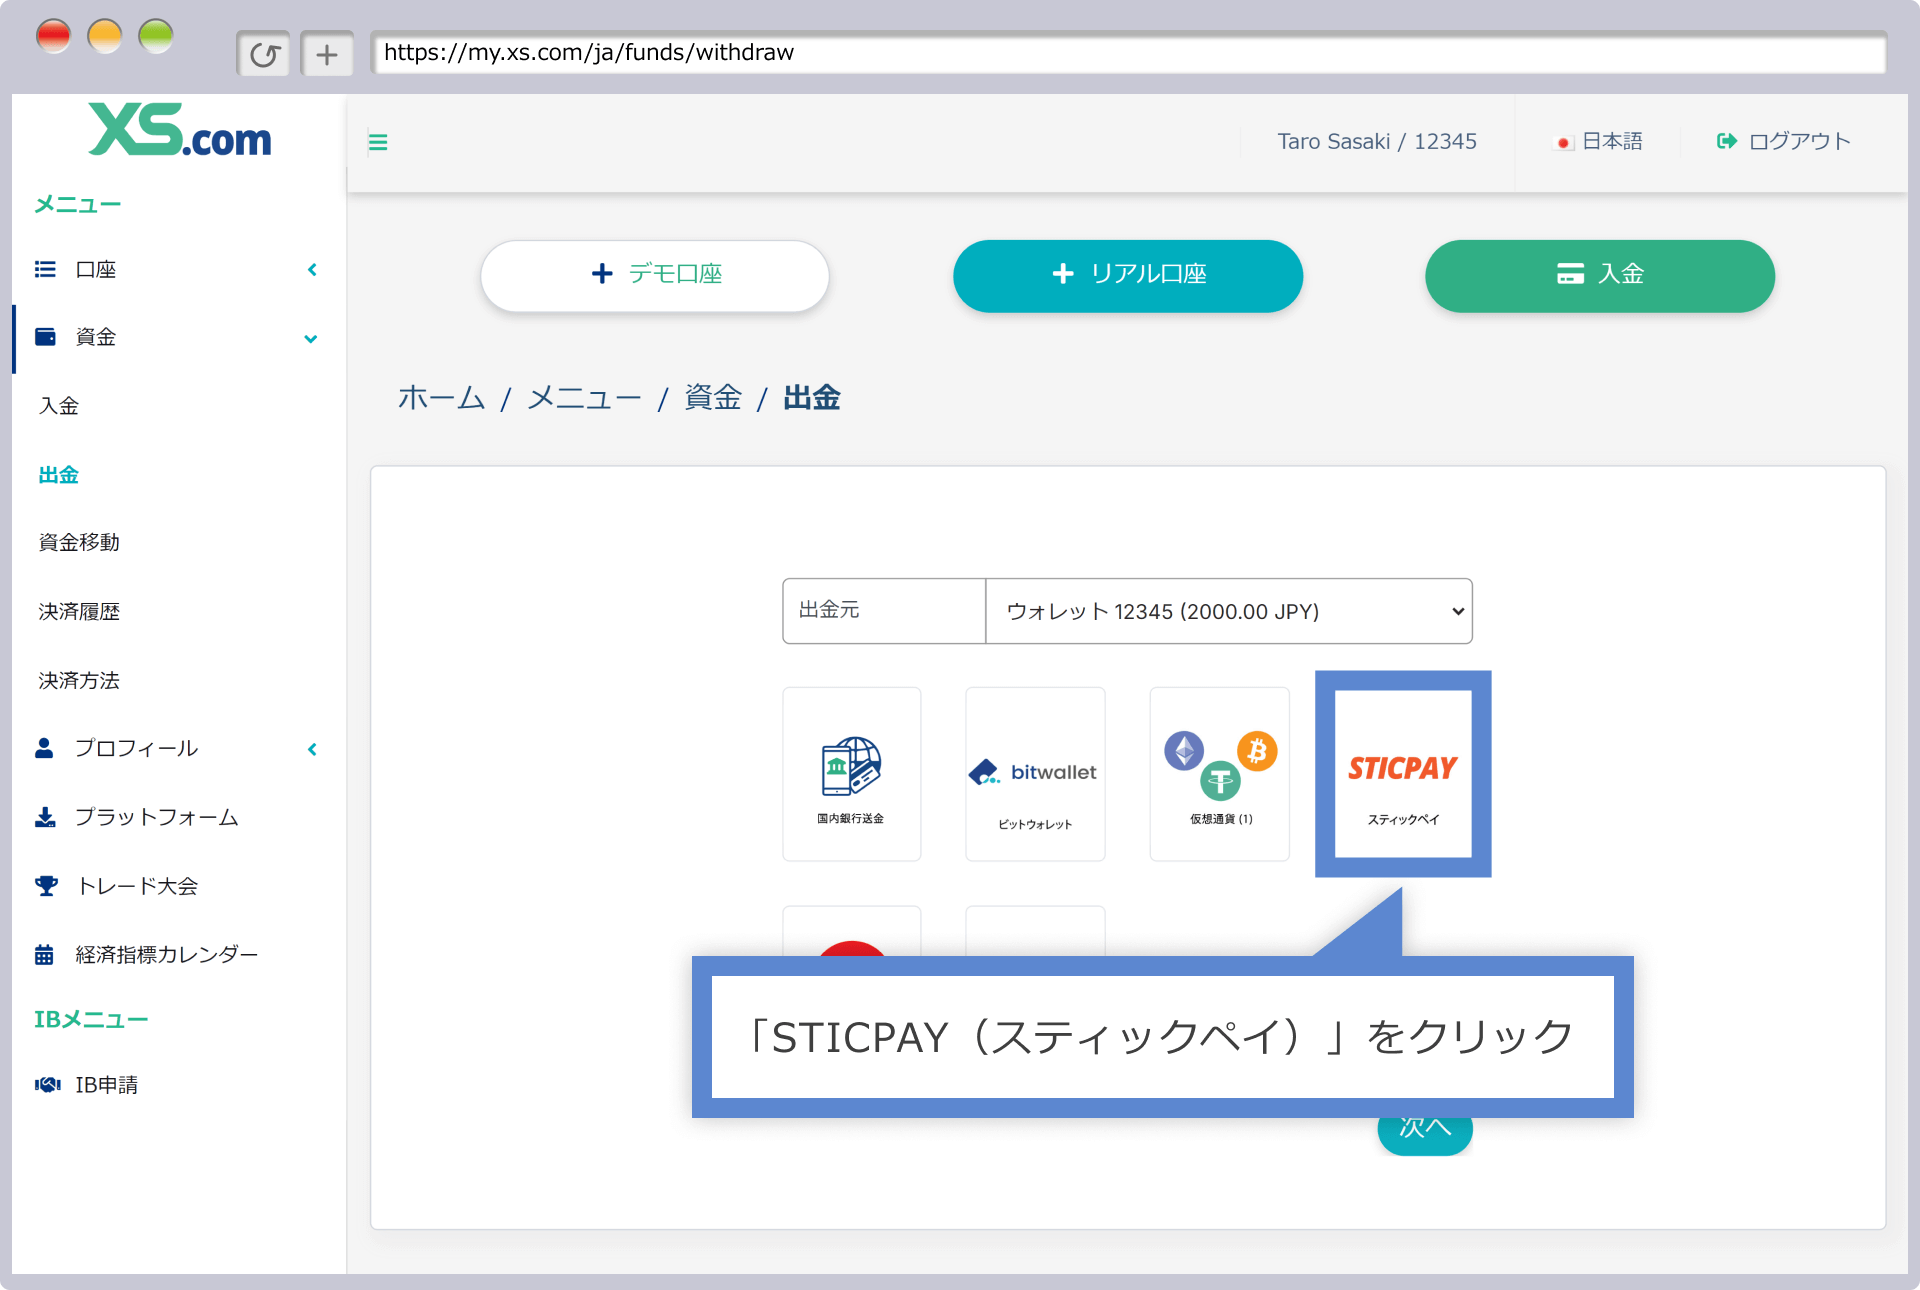The height and width of the screenshot is (1290, 1920).
Task: Select the 国内銀行送金 bank transfer method
Action: pyautogui.click(x=852, y=774)
